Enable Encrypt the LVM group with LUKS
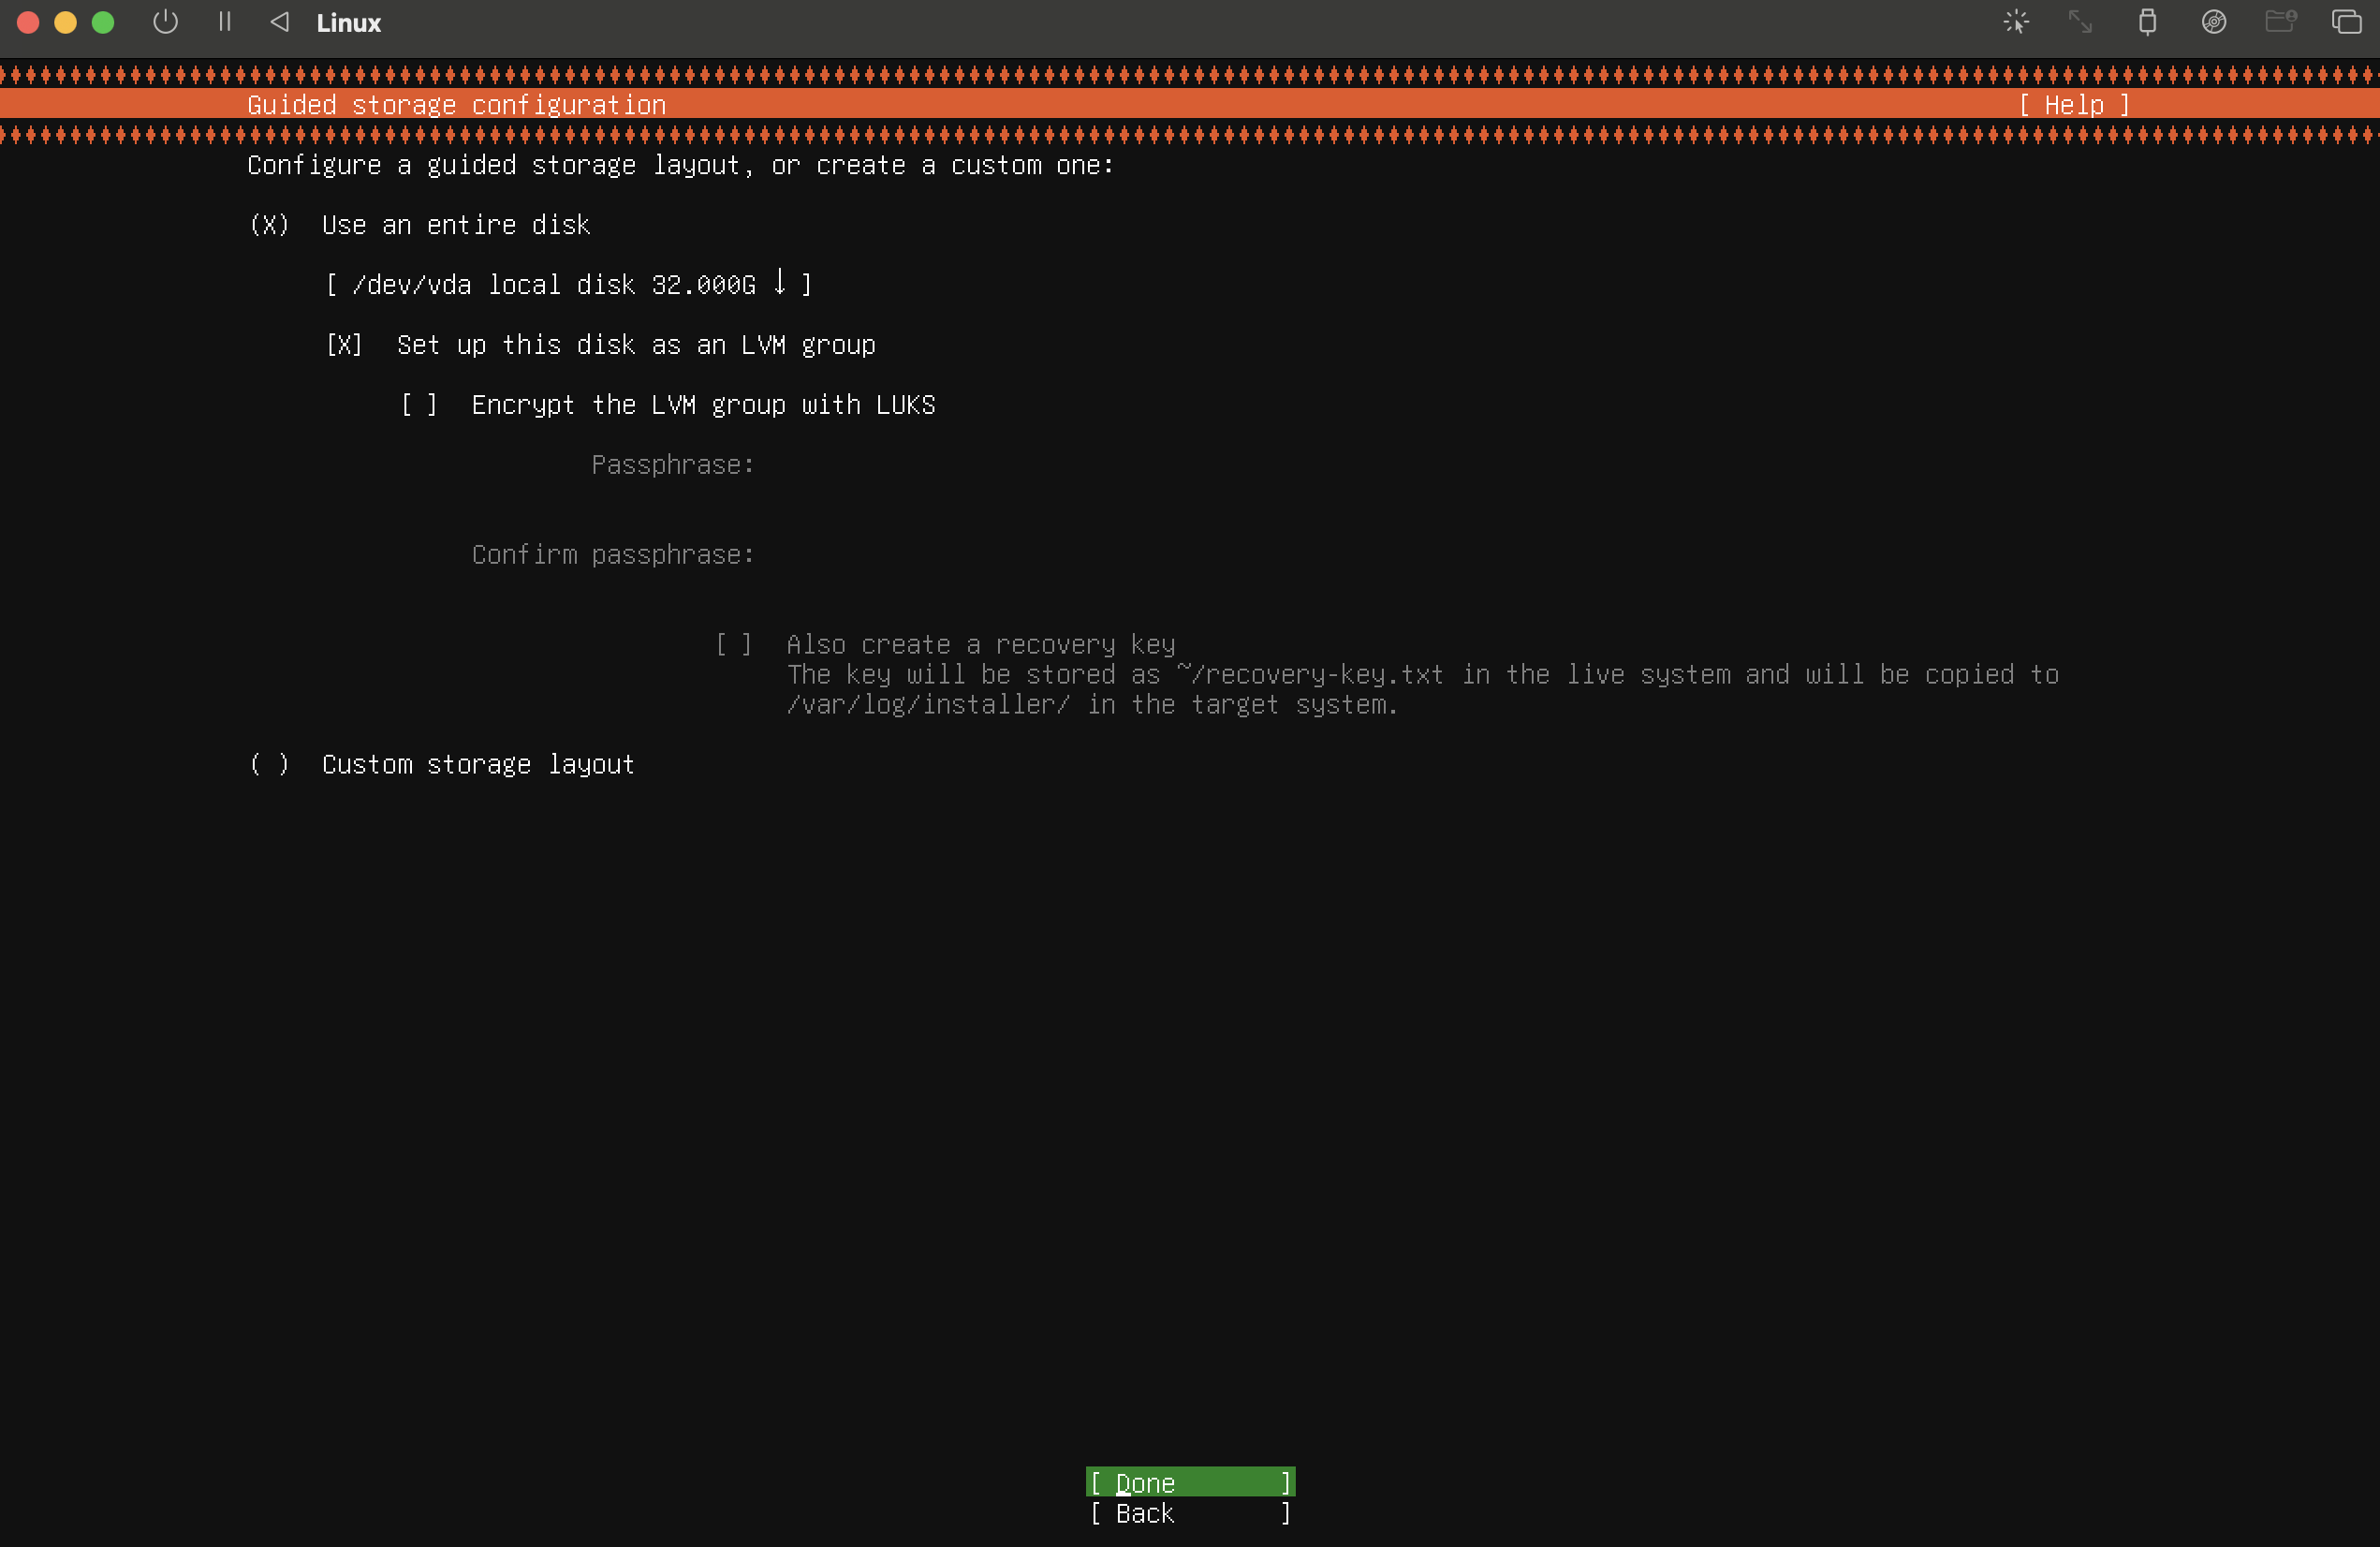 pos(419,405)
